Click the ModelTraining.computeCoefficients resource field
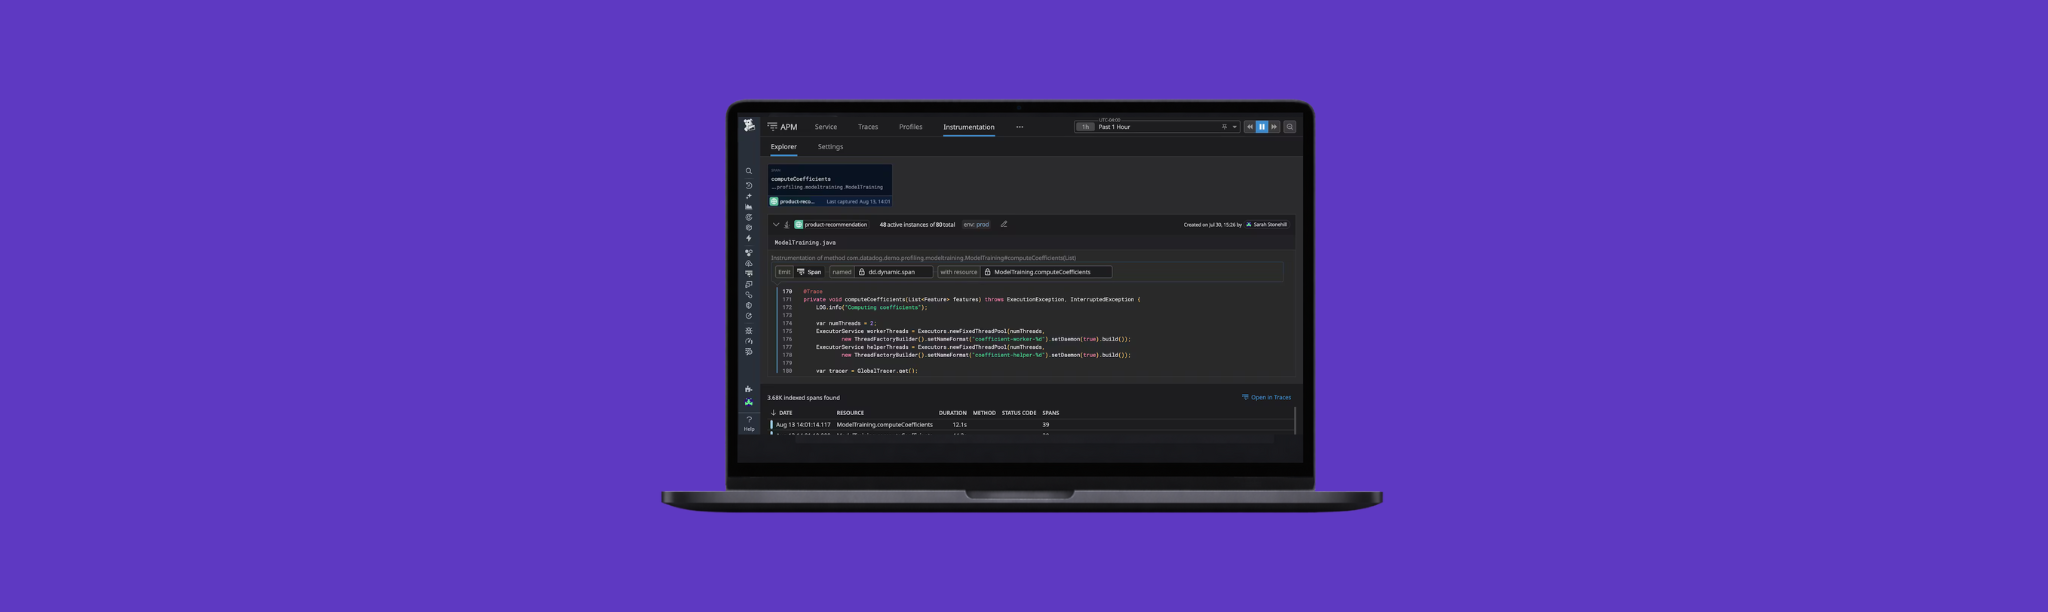The height and width of the screenshot is (612, 2048). (1047, 272)
